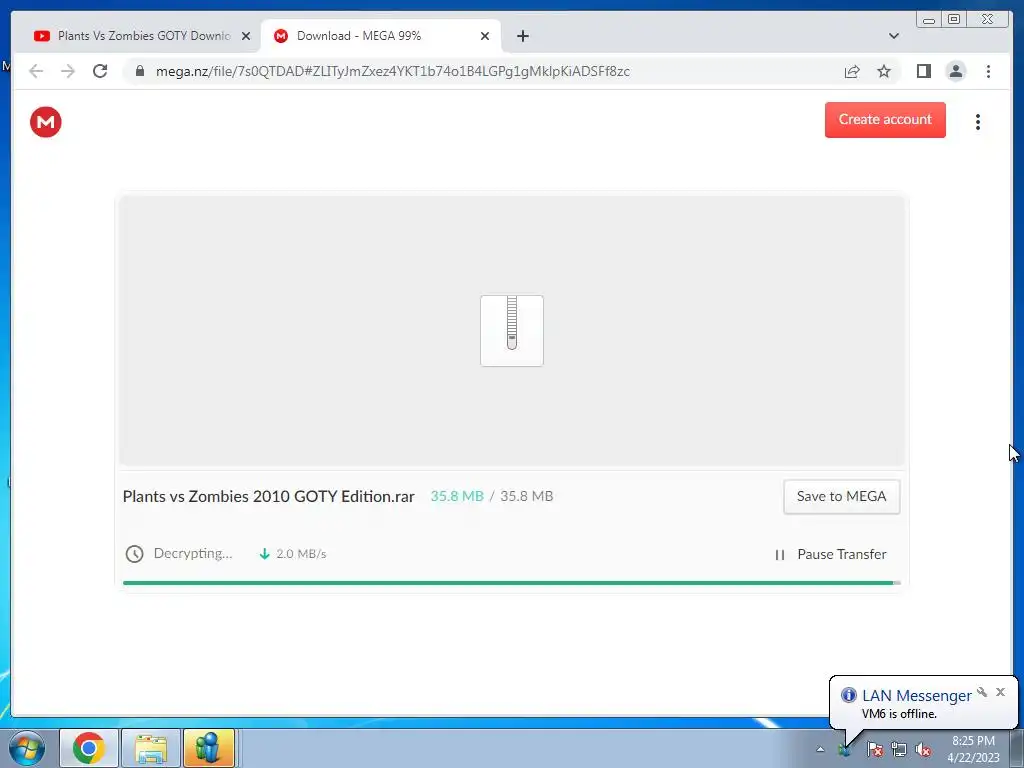Click the VM6 is offline notification text
The width and height of the screenshot is (1024, 768).
[x=899, y=714]
